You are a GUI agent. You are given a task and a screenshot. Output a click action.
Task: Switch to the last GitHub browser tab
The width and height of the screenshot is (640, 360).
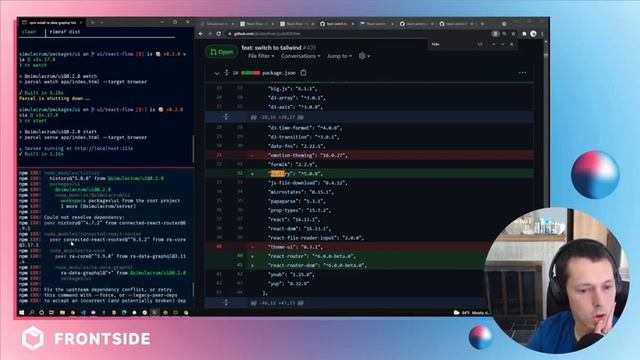456,24
